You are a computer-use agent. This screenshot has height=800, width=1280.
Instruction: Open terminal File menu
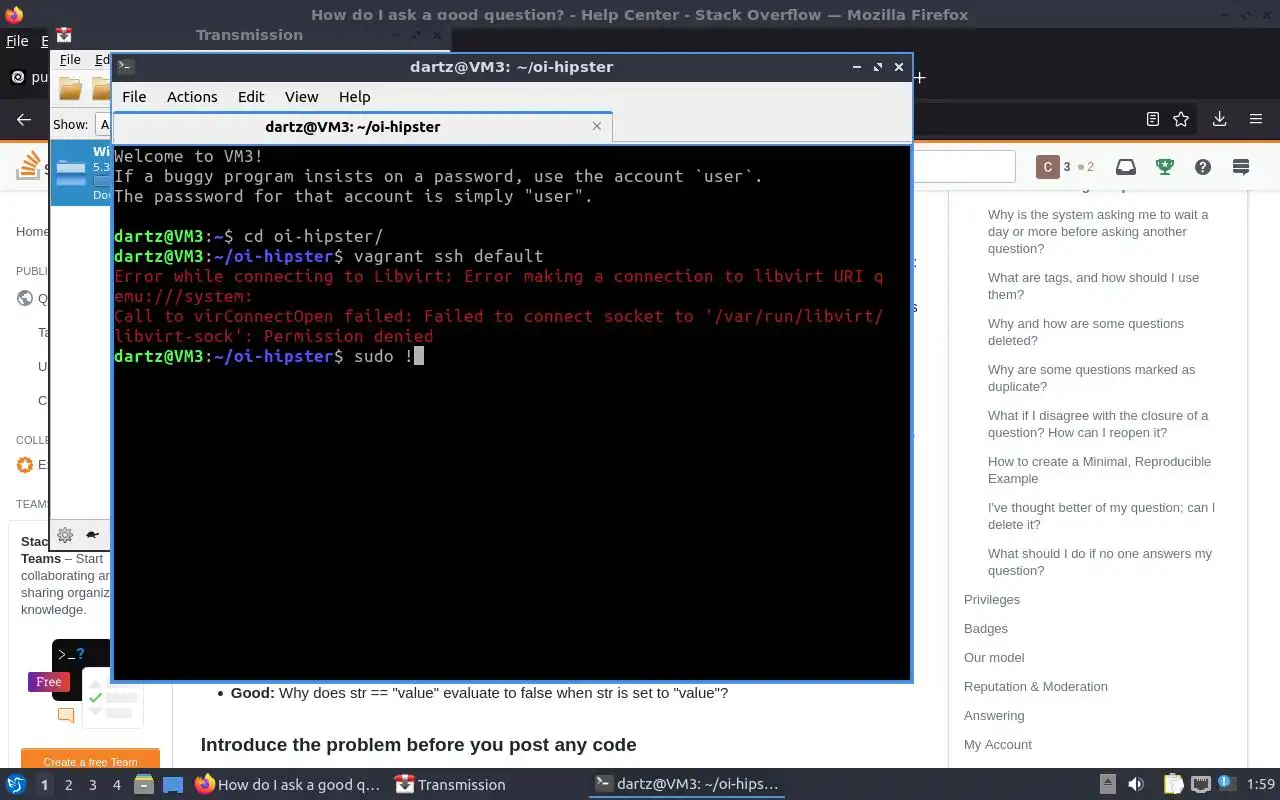coord(134,97)
